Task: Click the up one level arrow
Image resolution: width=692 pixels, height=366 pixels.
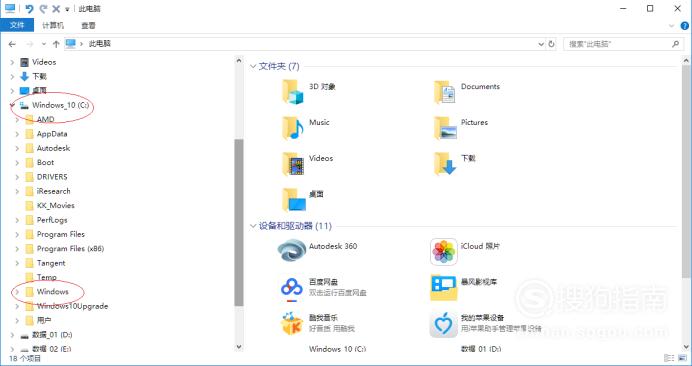Action: pos(56,44)
